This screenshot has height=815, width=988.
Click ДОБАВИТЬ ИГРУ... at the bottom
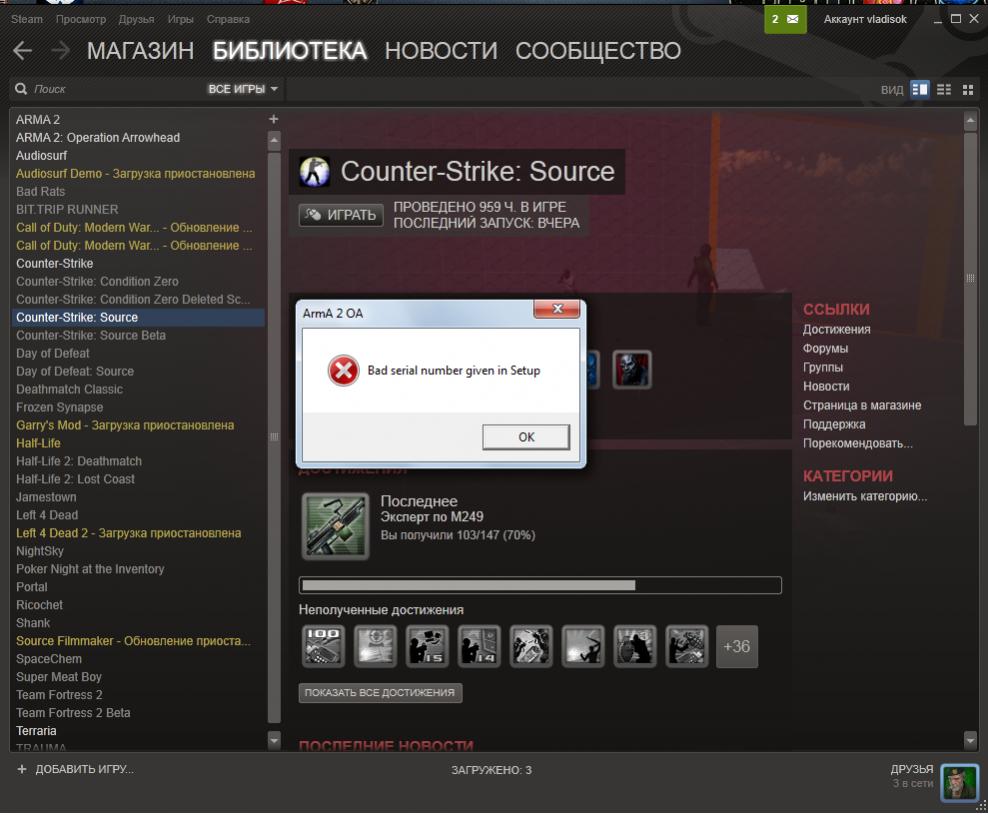click(84, 769)
